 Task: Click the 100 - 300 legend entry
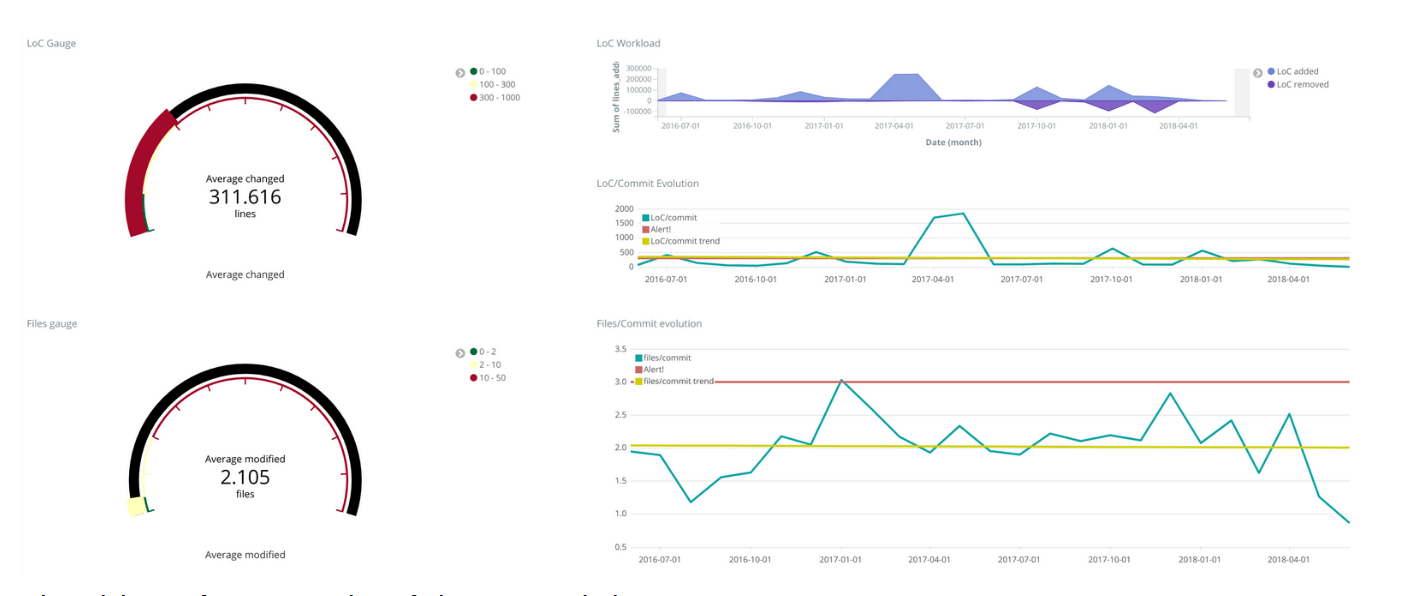(492, 85)
